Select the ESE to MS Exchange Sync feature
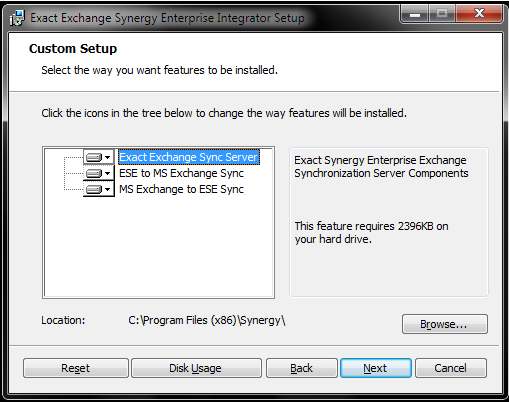509x402 pixels. click(x=181, y=173)
